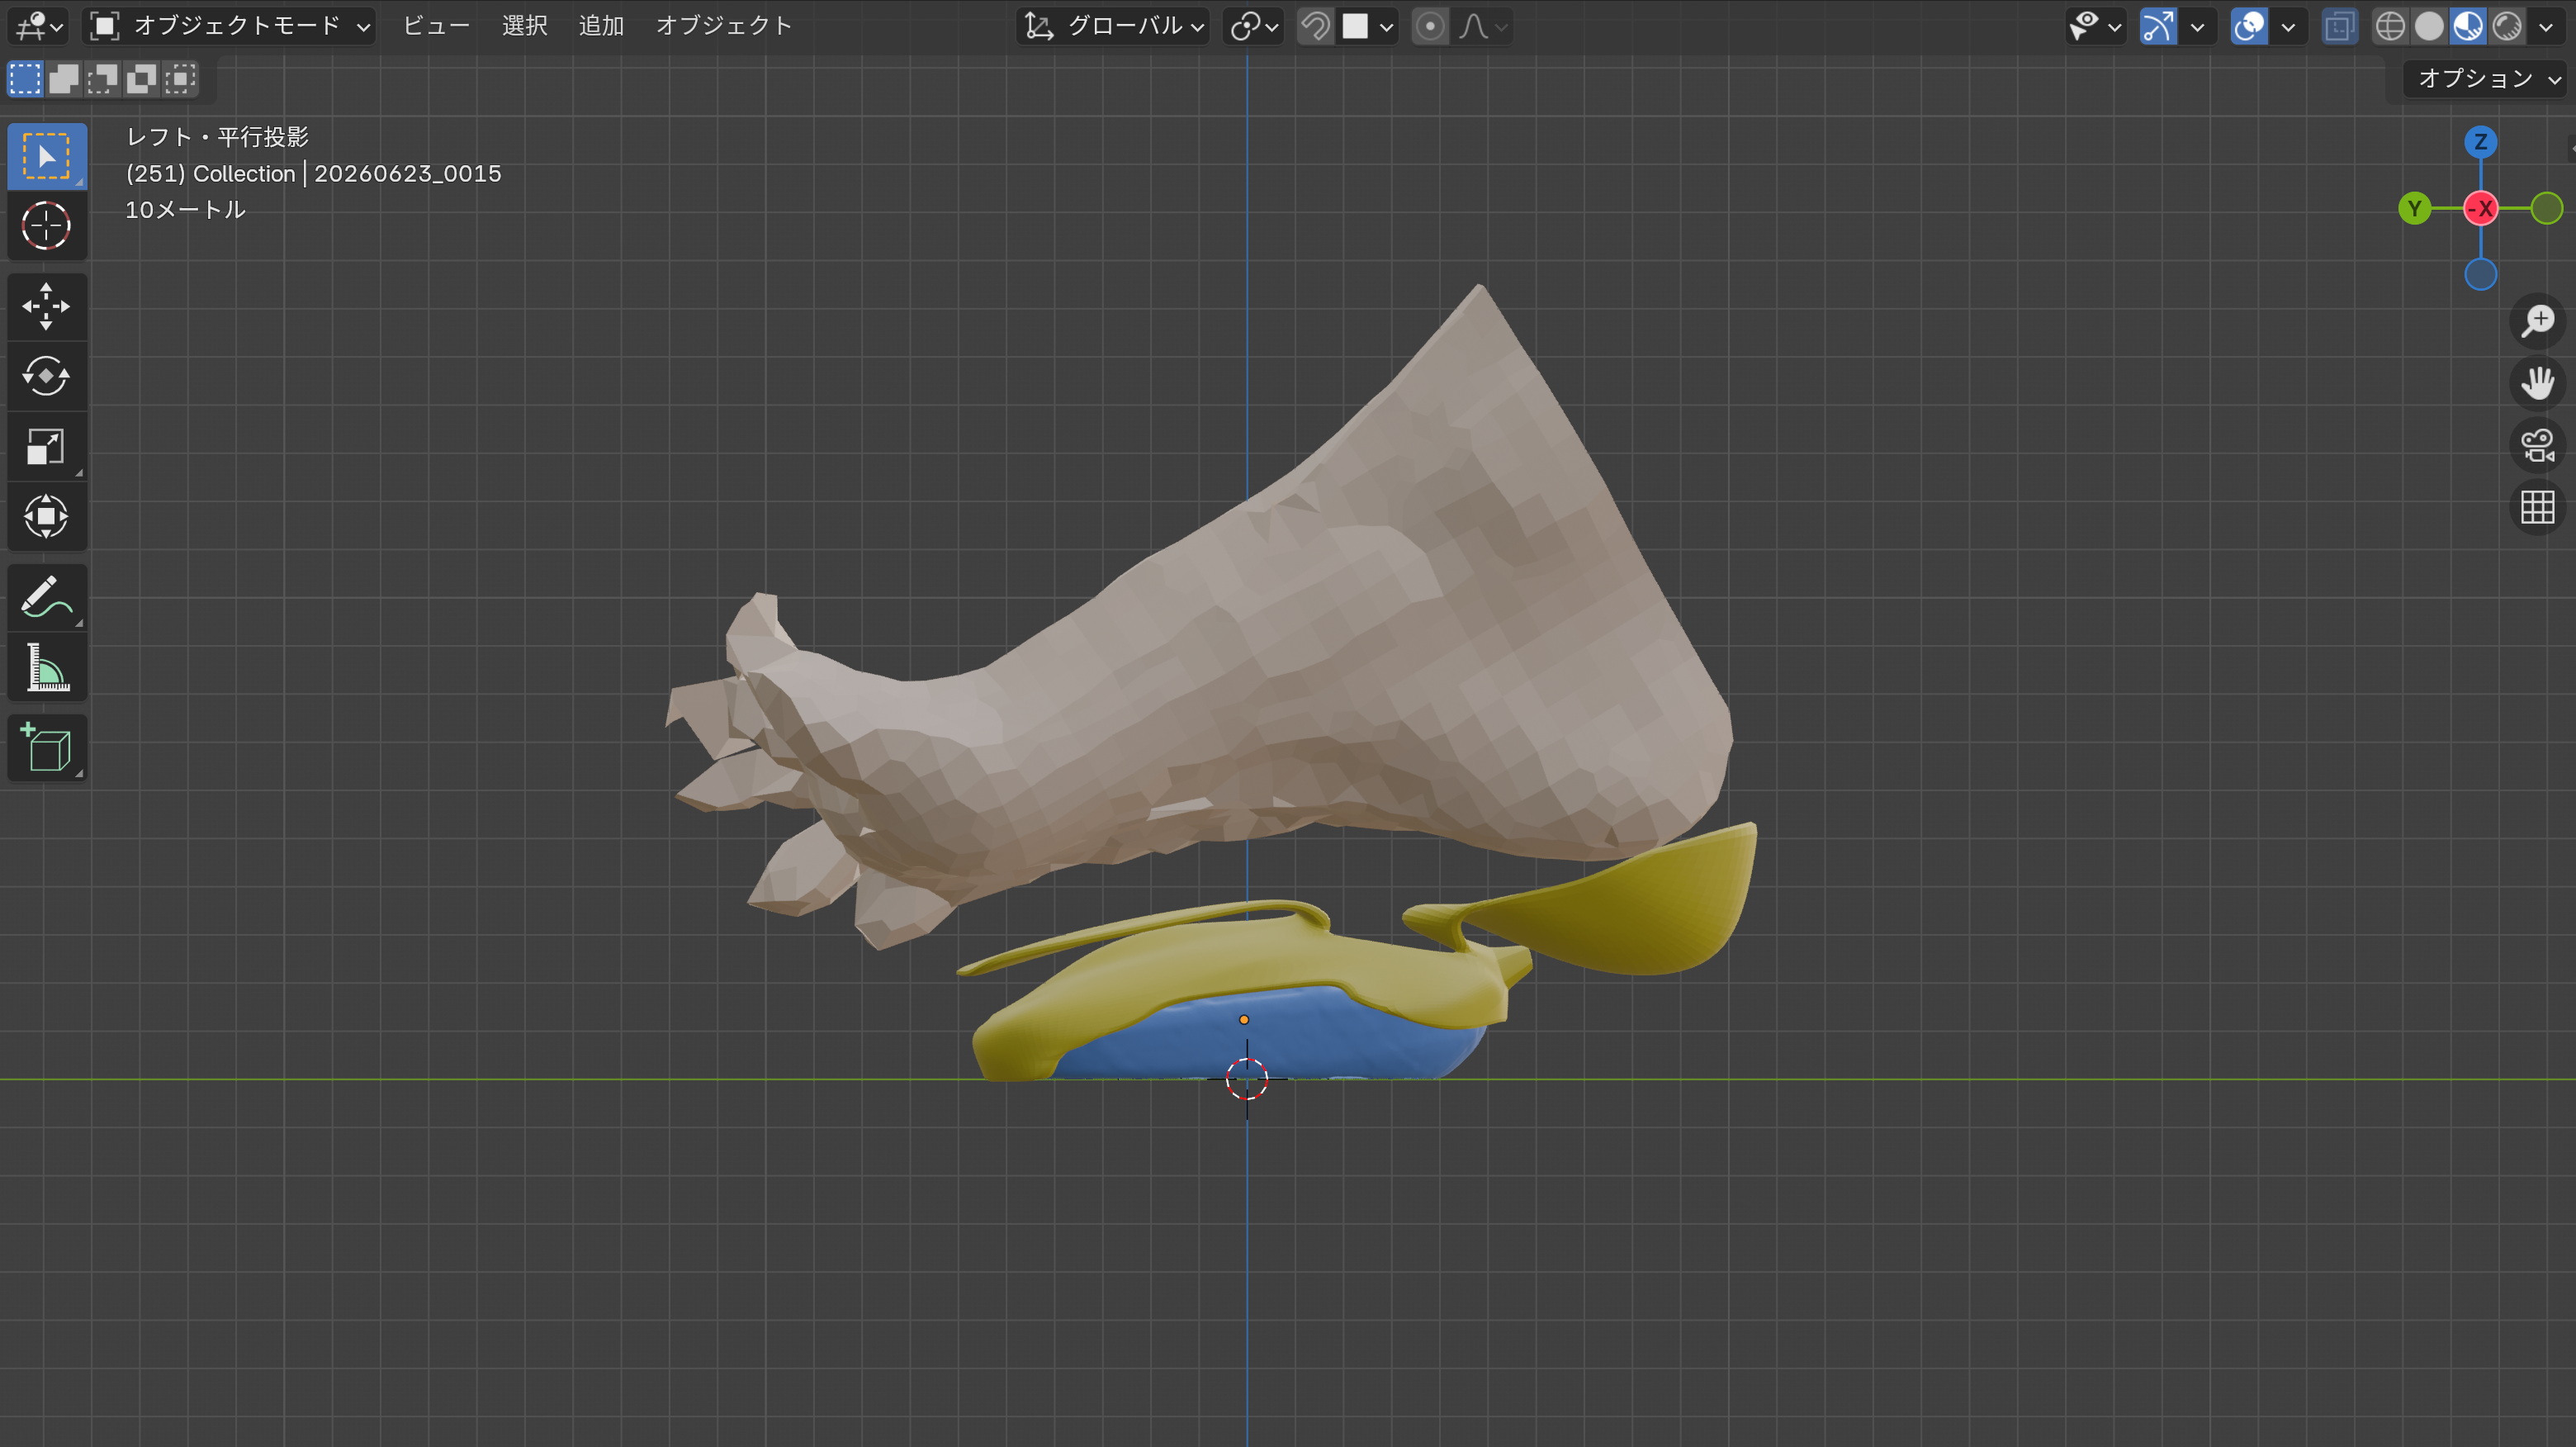Toggle X-ray mode
Viewport: 2576px width, 1447px height.
(x=2340, y=26)
